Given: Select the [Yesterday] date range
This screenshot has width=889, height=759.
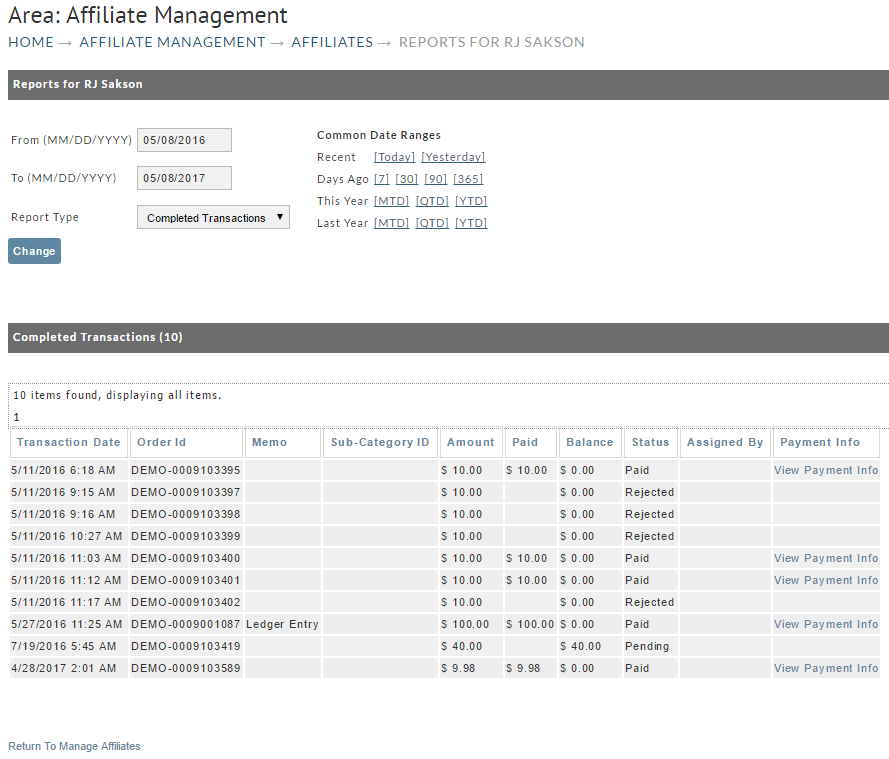Looking at the screenshot, I should click(453, 157).
